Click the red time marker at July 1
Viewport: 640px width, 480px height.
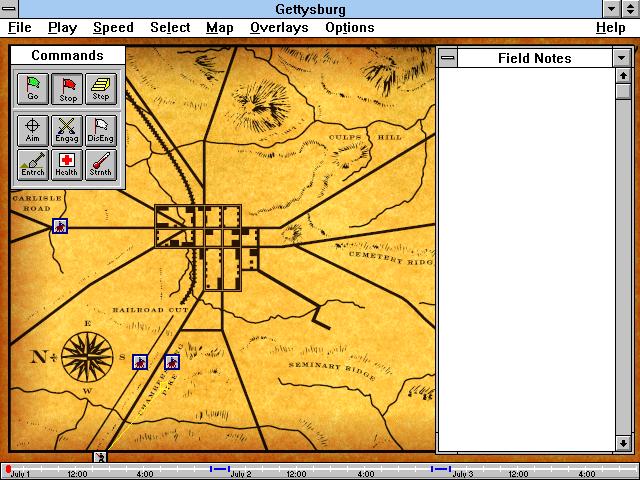[8, 470]
